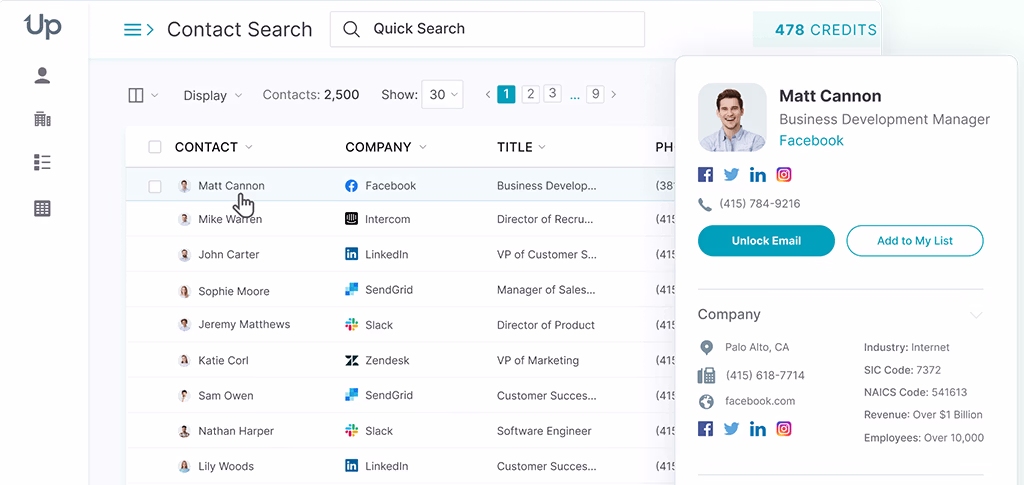Image resolution: width=1024 pixels, height=485 pixels.
Task: Select the Lily Woods contact name
Action: coord(226,466)
